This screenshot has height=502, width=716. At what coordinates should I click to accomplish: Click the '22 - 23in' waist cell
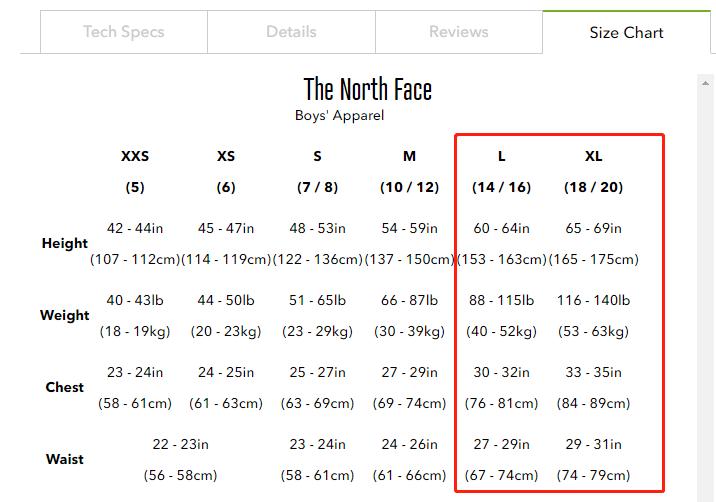[180, 444]
